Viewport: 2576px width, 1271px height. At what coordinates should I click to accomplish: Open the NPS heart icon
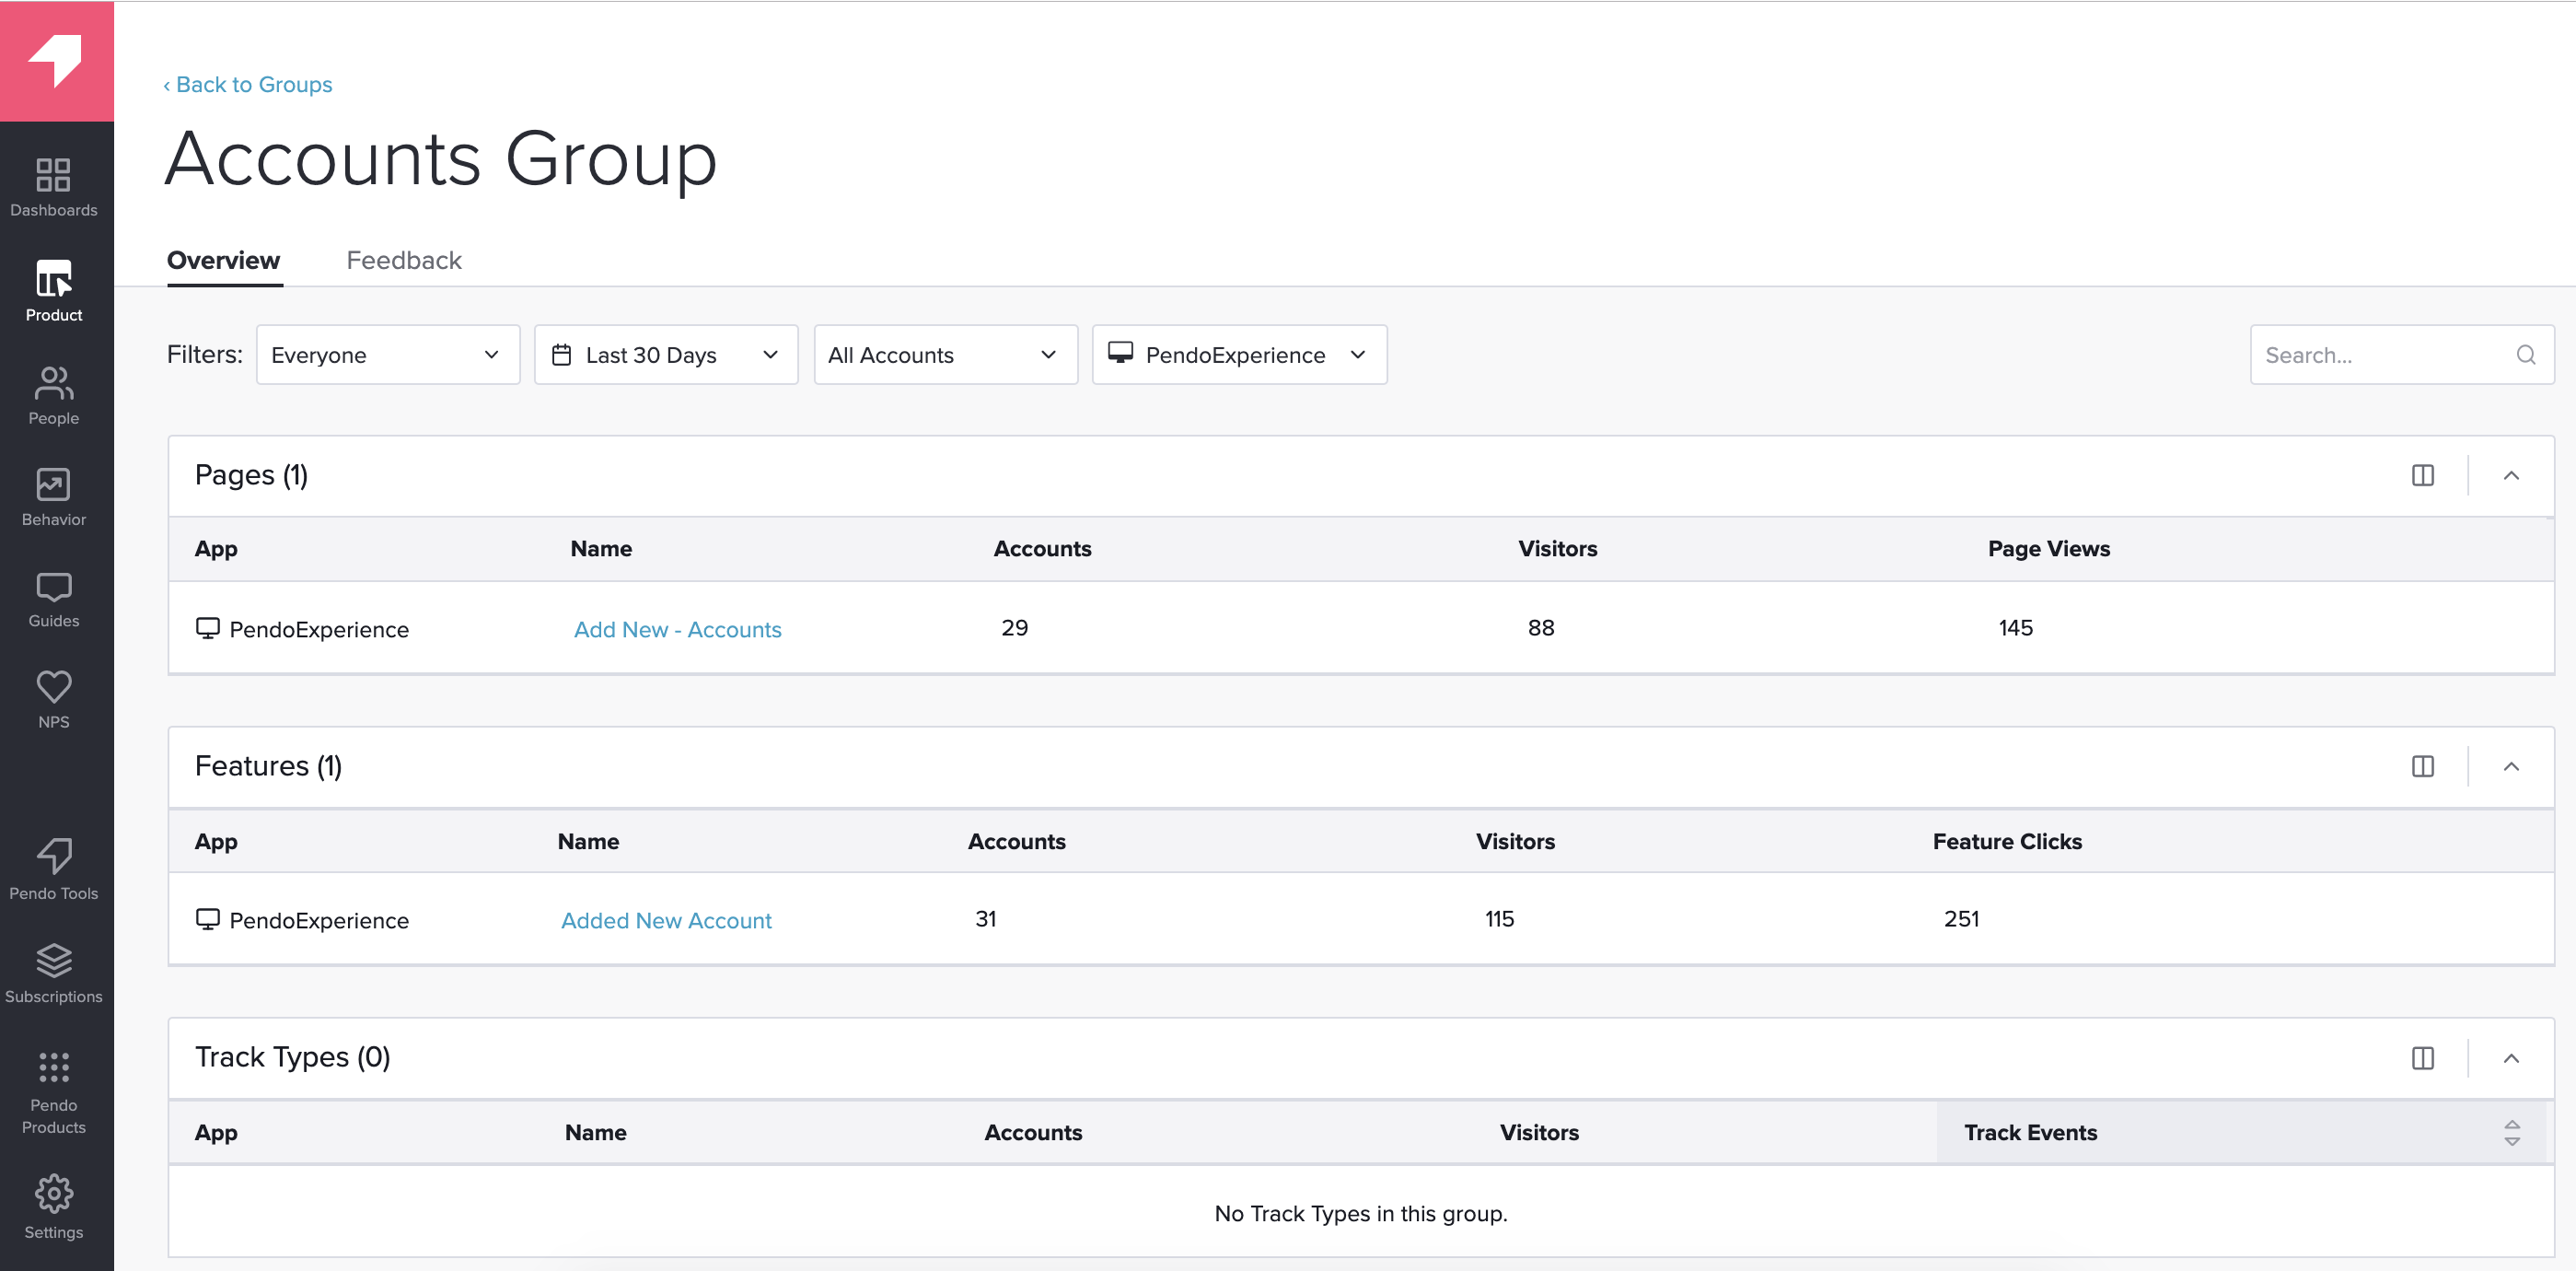pyautogui.click(x=54, y=686)
